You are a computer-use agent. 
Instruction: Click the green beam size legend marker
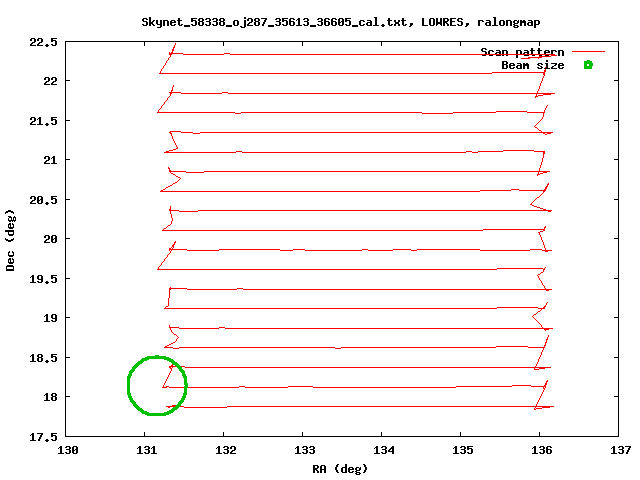(x=588, y=65)
